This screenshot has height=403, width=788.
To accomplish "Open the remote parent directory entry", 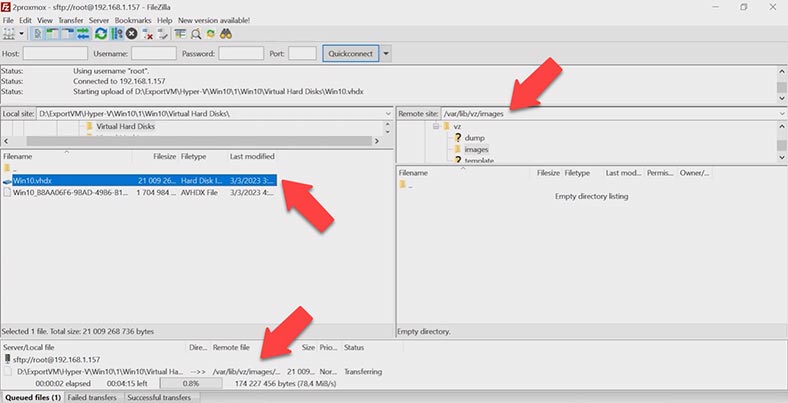I will [406, 185].
